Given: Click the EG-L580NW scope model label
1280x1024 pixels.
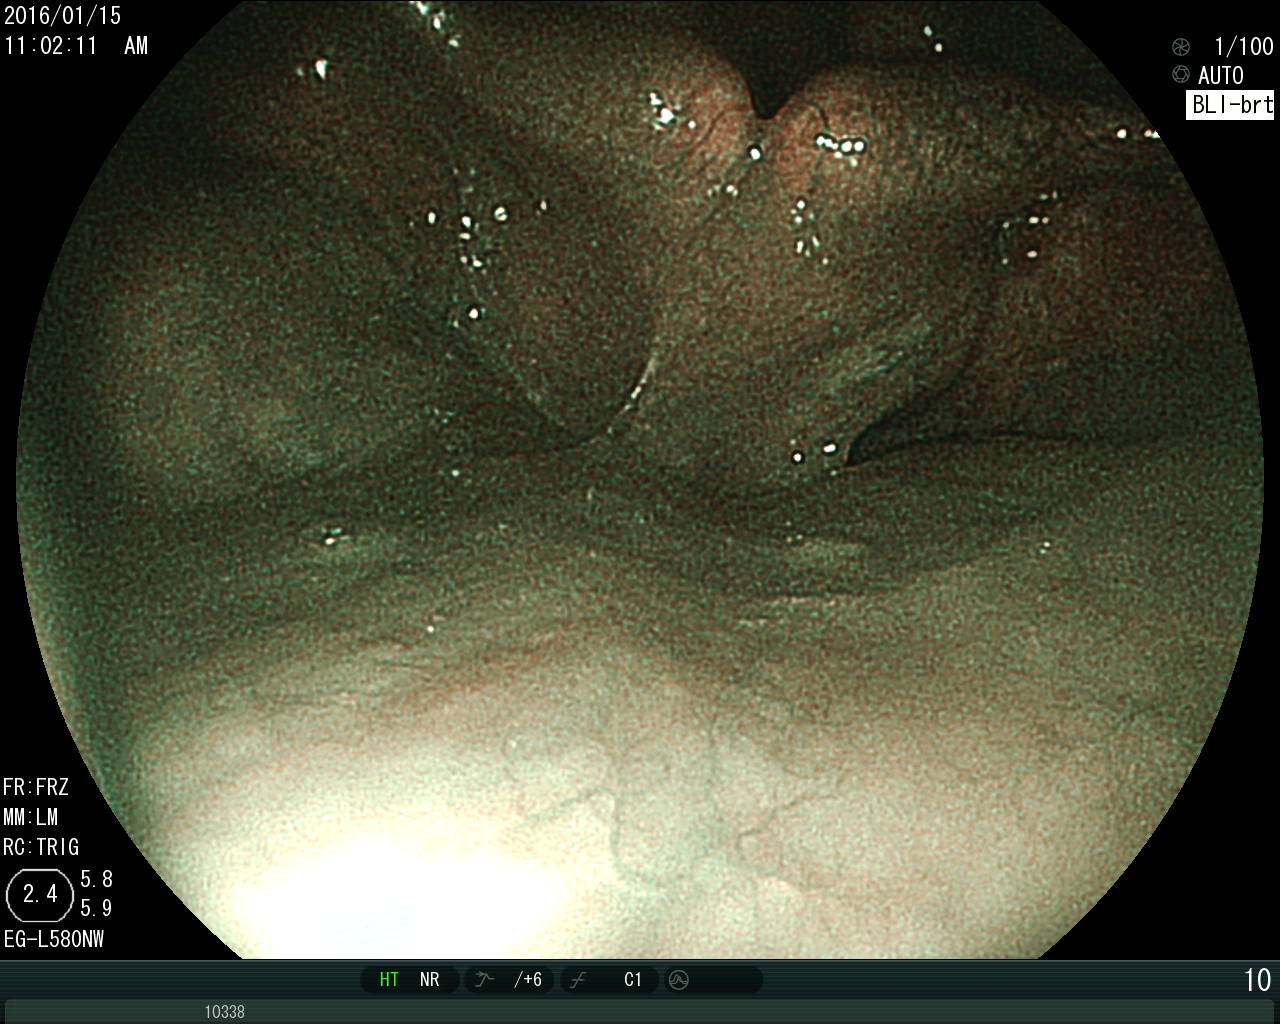Looking at the screenshot, I should point(54,939).
